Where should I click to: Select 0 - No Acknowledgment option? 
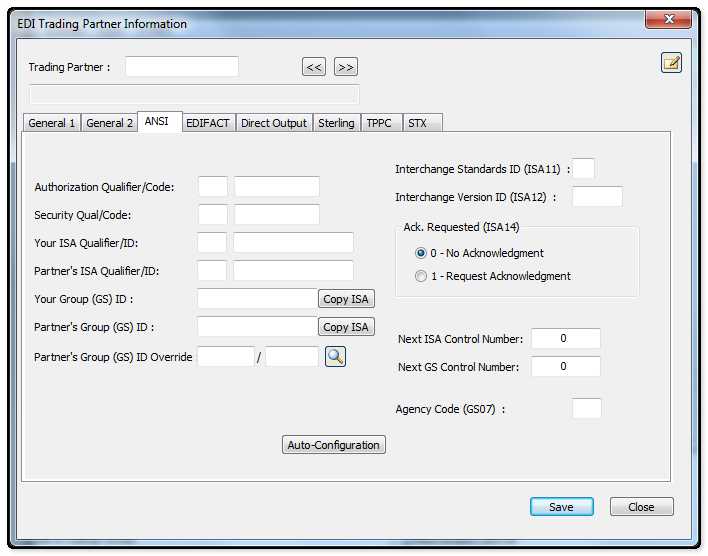click(x=421, y=253)
